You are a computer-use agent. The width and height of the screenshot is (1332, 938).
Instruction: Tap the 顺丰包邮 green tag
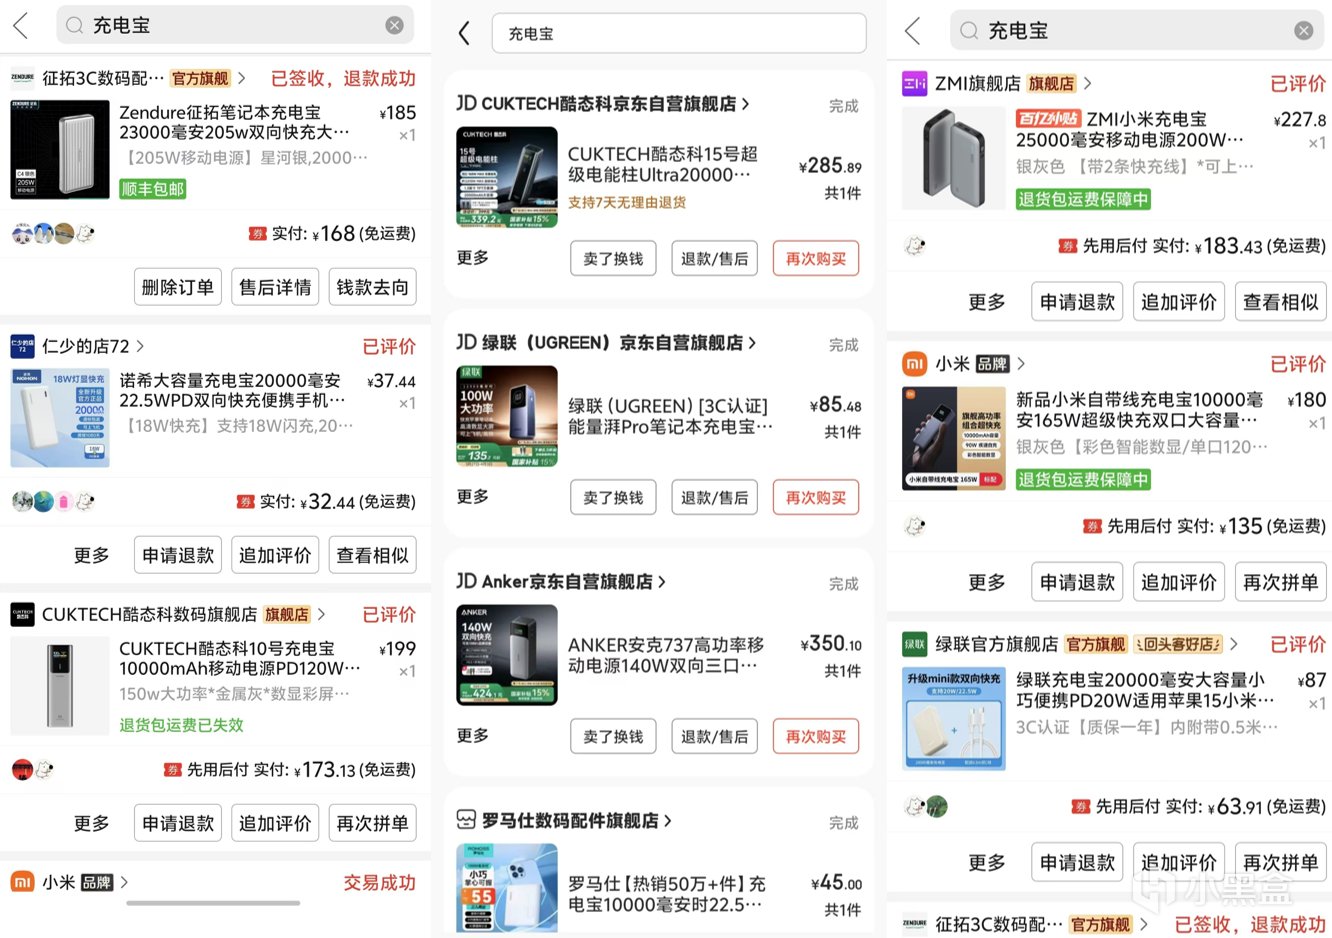coord(153,189)
